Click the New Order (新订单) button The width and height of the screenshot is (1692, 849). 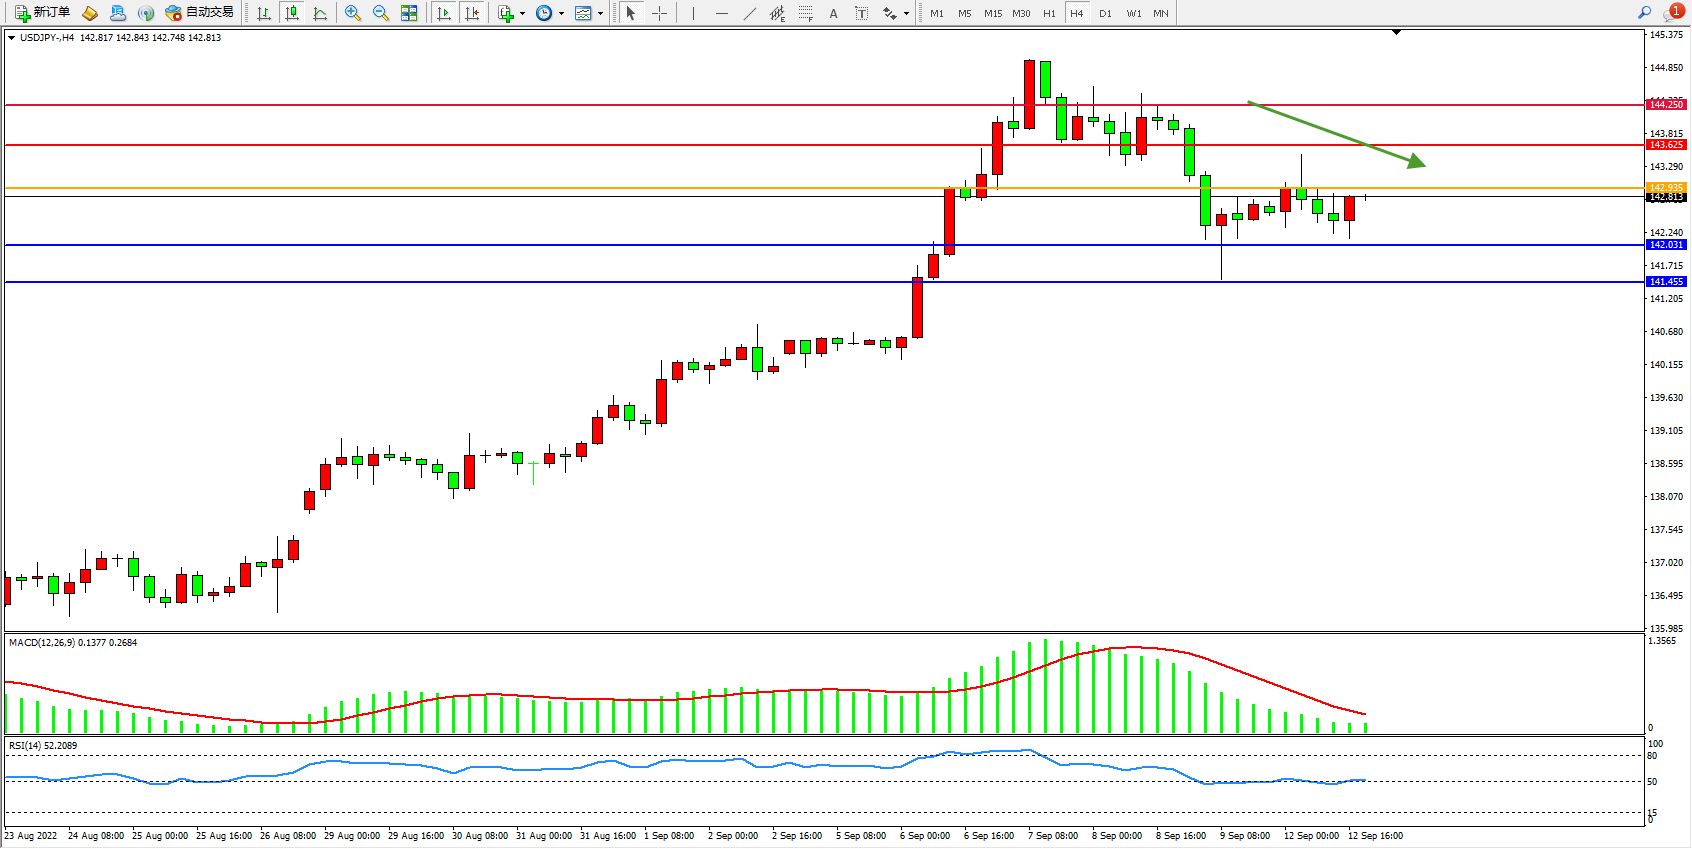(x=42, y=13)
